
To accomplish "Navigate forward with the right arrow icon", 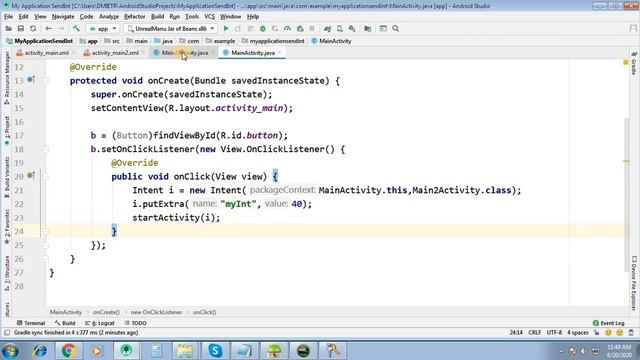I will (x=61, y=29).
